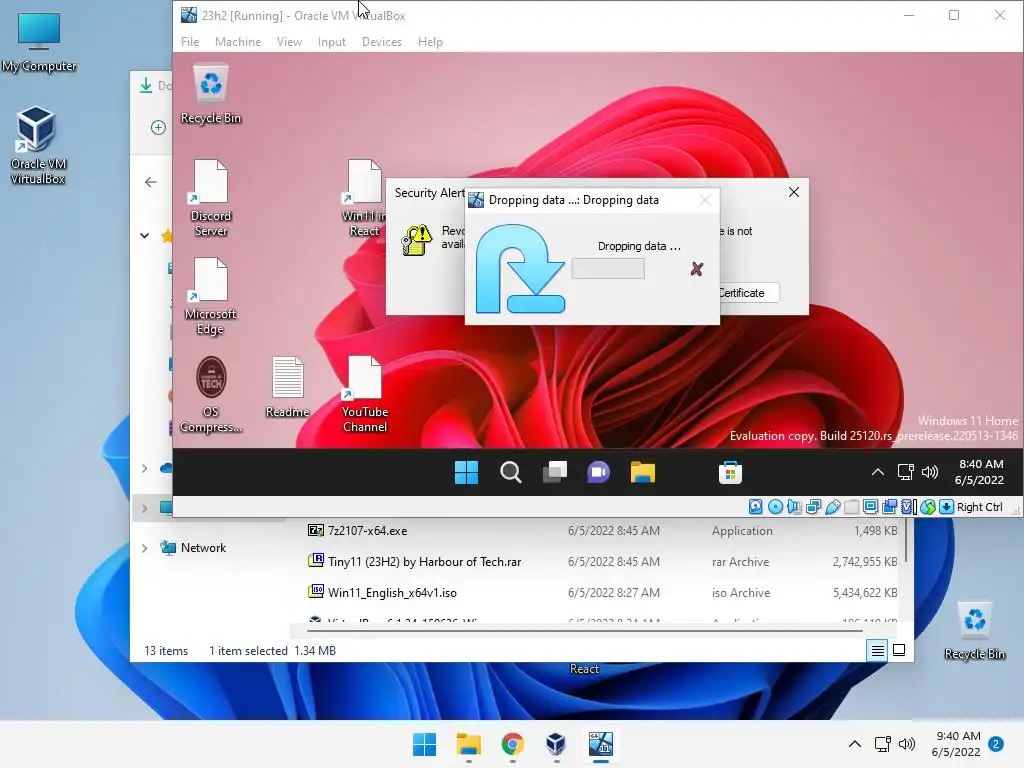Click the optical disk status icon in VirtualBox
This screenshot has height=768, width=1024.
tap(775, 507)
